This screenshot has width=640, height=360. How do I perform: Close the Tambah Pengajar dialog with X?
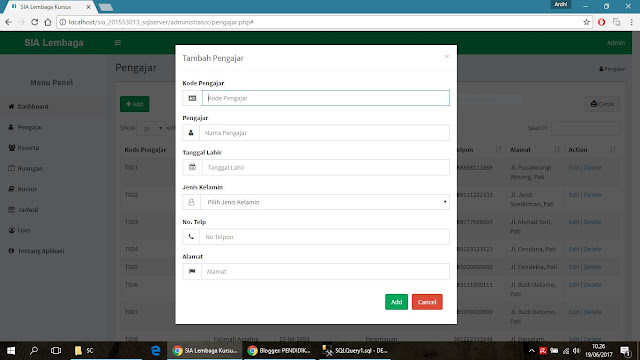point(447,57)
